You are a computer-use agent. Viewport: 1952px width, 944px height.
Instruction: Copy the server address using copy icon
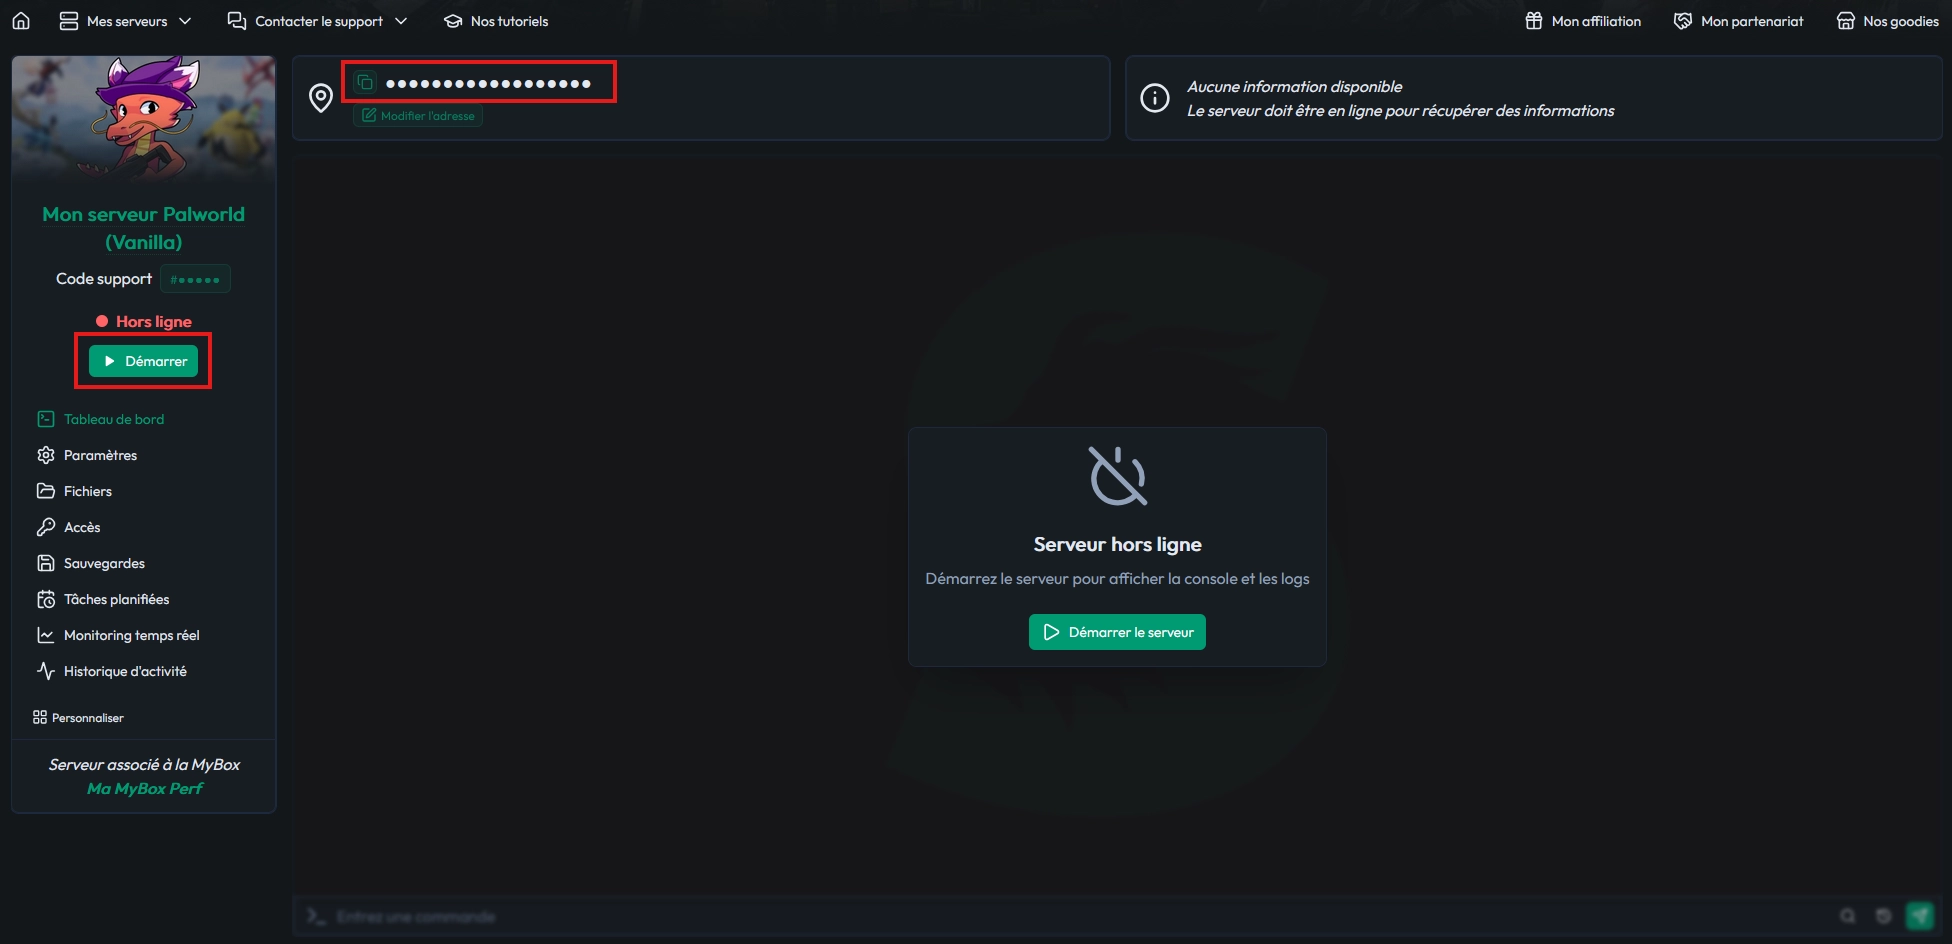tap(365, 83)
